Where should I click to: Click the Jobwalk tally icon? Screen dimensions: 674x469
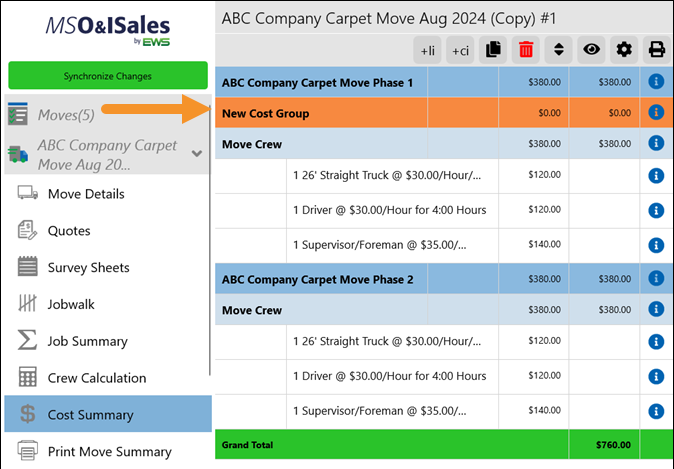(28, 304)
